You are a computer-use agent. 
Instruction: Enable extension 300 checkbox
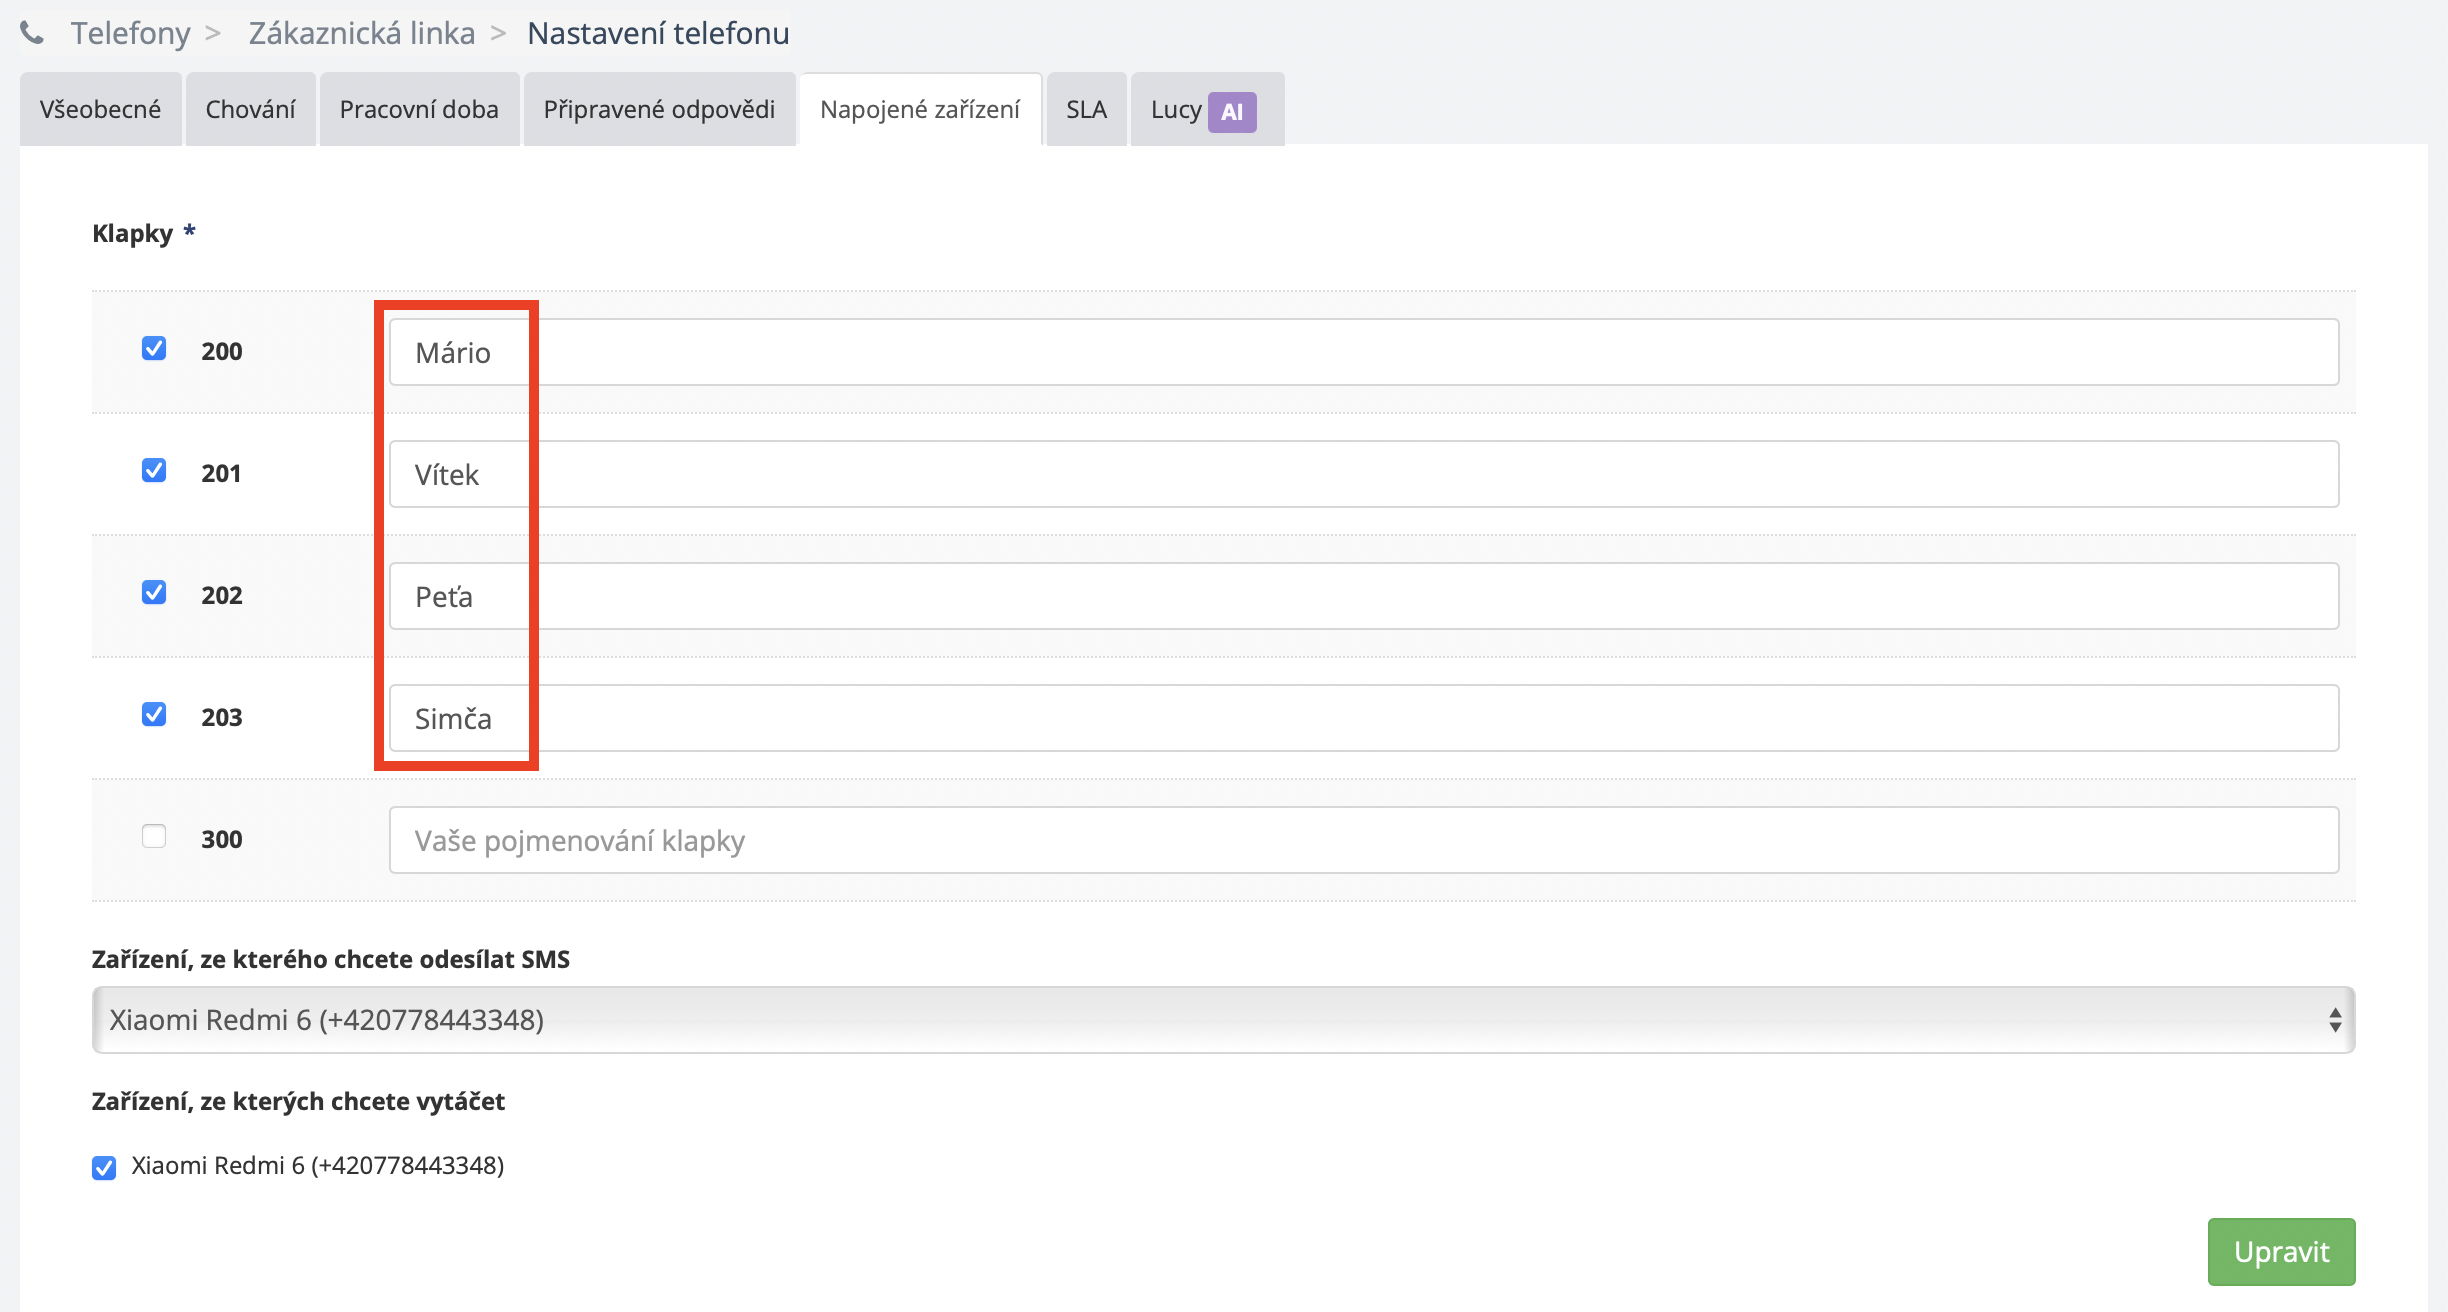coord(154,836)
